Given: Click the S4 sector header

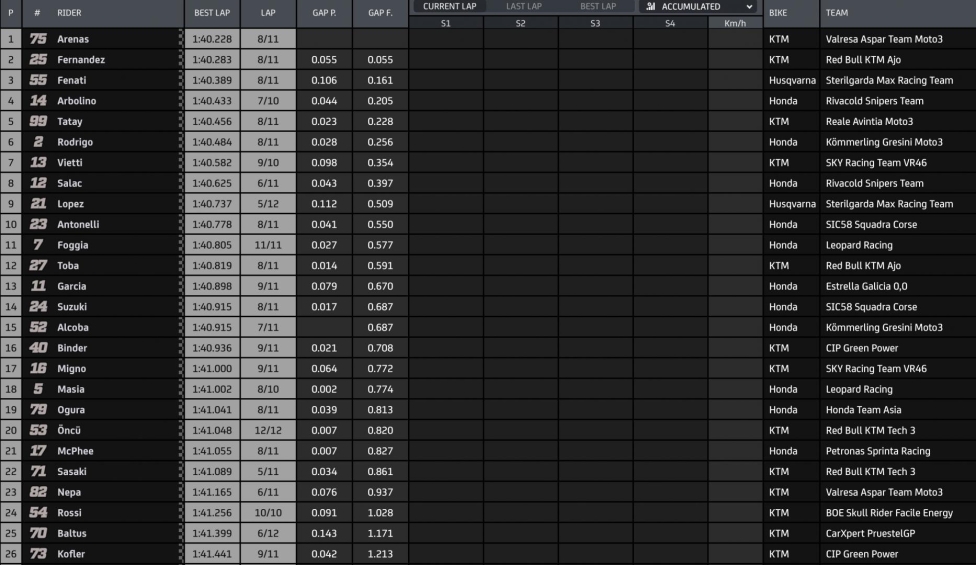Looking at the screenshot, I should coord(670,23).
